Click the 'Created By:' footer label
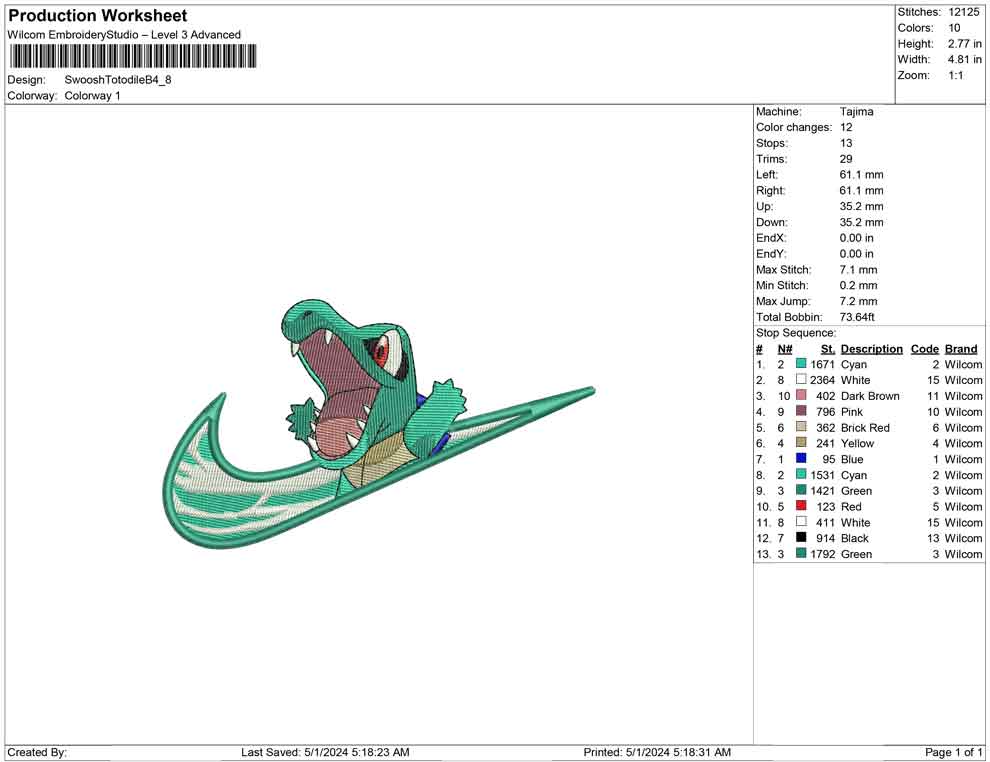Viewport: 990px width, 762px height. click(x=37, y=752)
